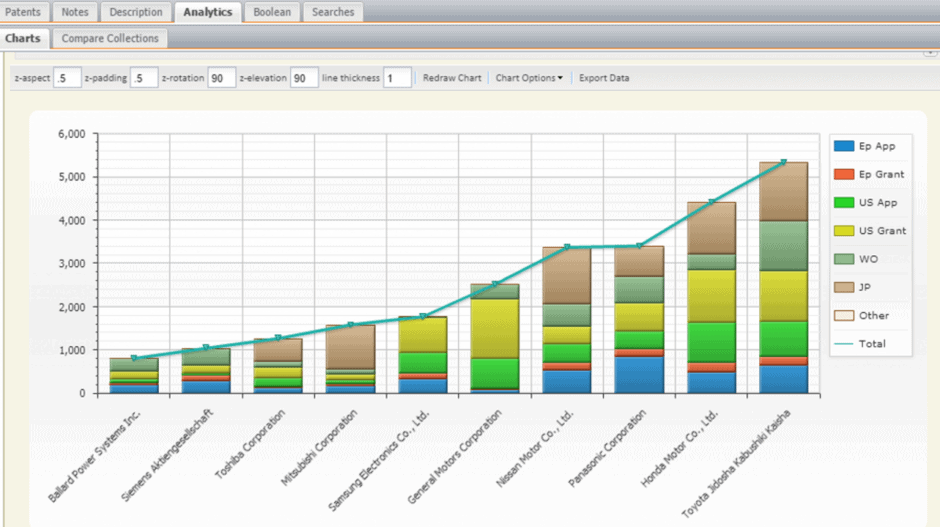This screenshot has height=527, width=940.
Task: Click the Honda Motor Co., Ltd. axis label
Action: (679, 448)
